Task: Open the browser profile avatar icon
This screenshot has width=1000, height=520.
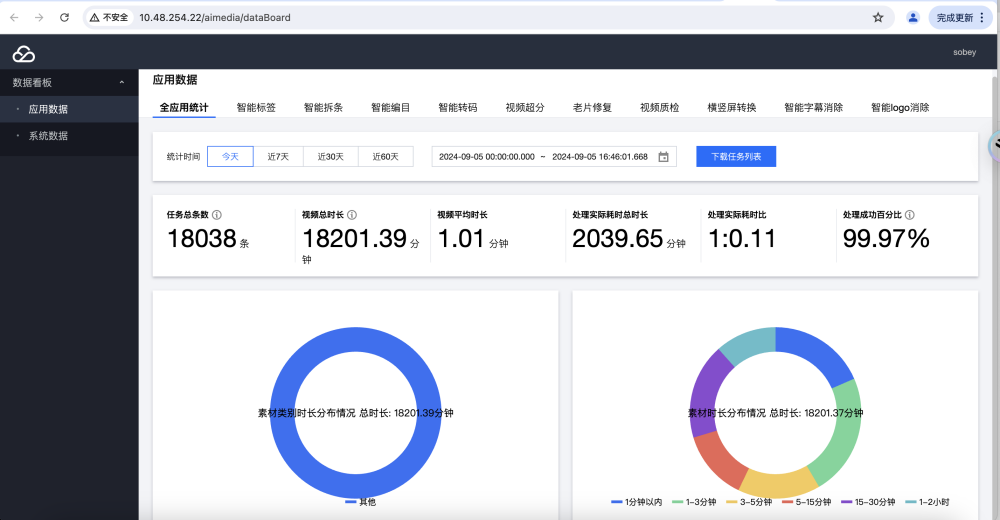Action: pos(913,17)
